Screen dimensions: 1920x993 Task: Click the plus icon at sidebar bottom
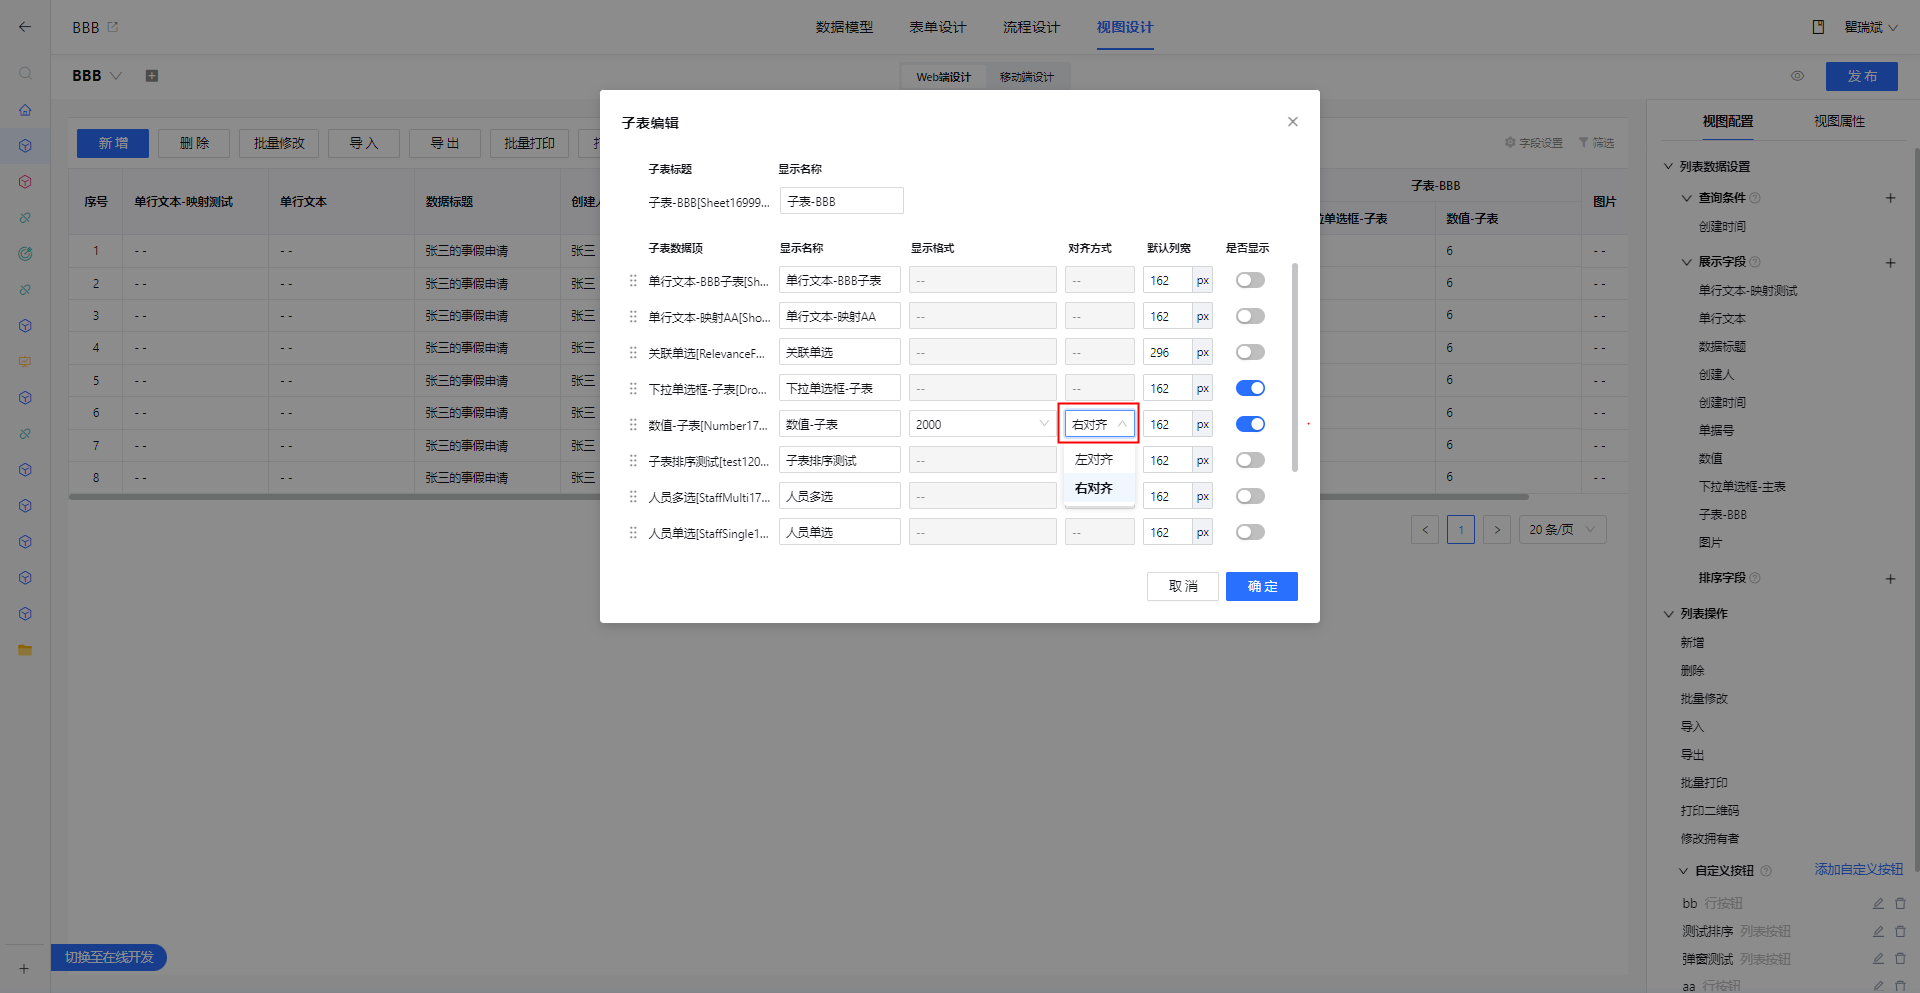pos(24,969)
